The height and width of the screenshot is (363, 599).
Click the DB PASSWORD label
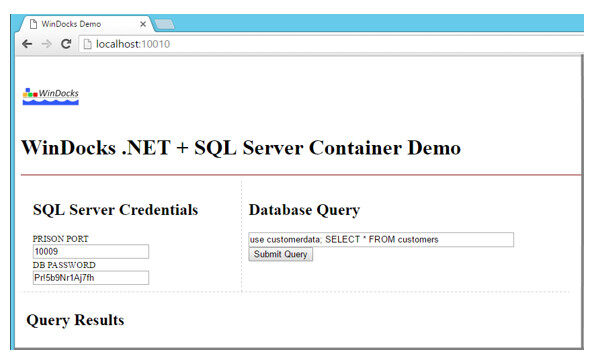tap(64, 265)
